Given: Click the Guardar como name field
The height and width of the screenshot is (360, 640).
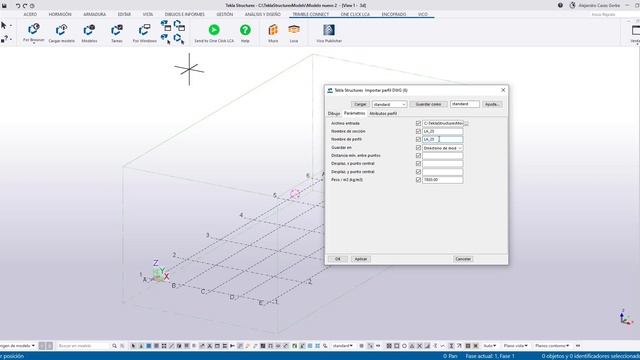Looking at the screenshot, I should [x=464, y=104].
